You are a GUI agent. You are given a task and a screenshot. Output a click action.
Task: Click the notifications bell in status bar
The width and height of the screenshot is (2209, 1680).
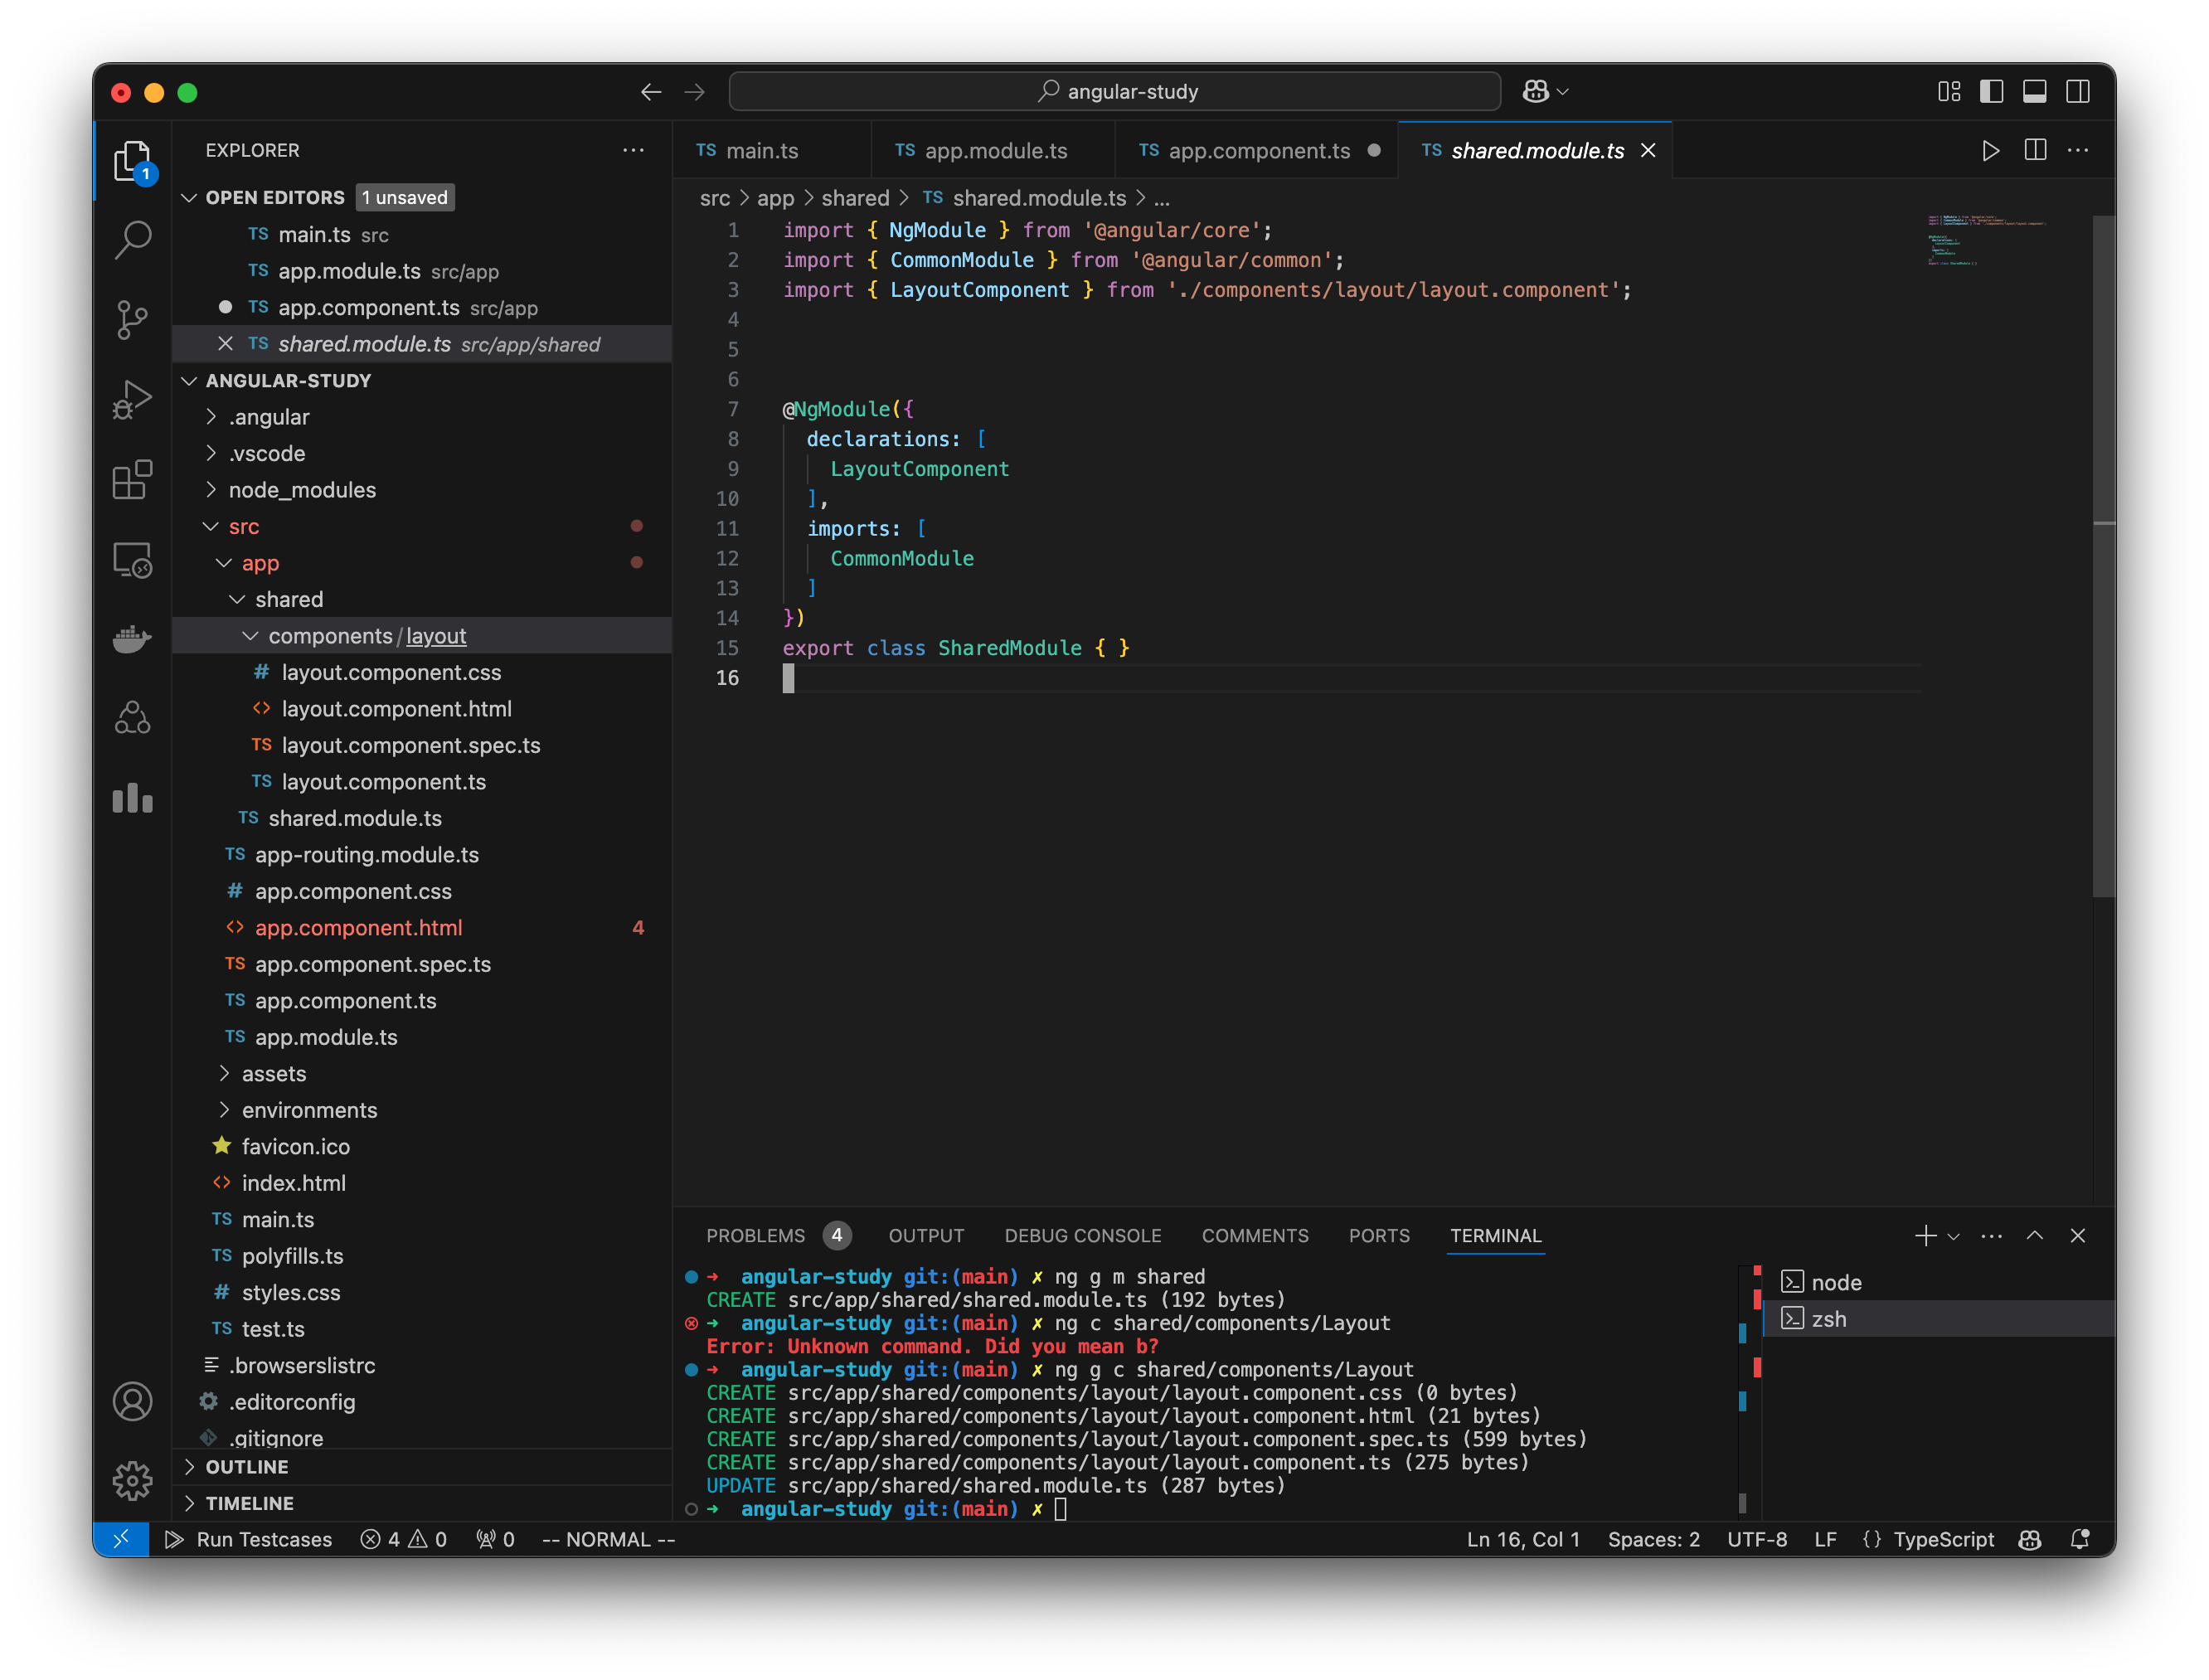click(x=2081, y=1539)
